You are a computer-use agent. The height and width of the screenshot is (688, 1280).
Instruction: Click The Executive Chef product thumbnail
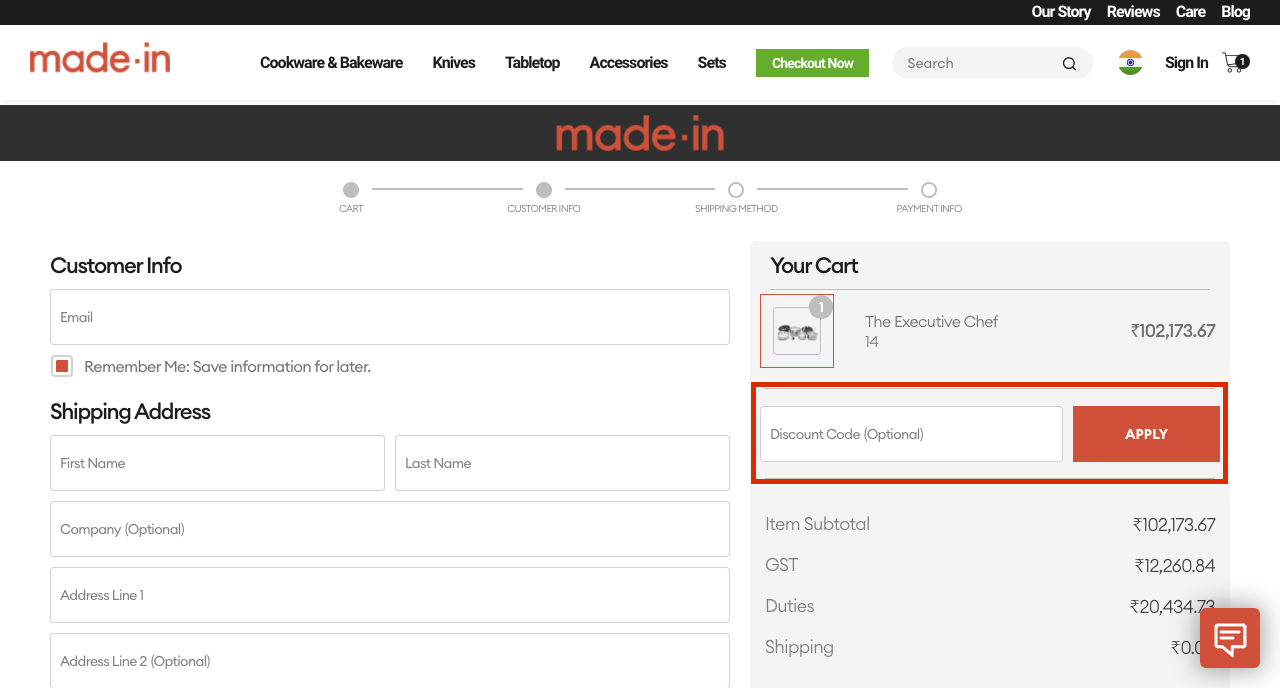797,331
